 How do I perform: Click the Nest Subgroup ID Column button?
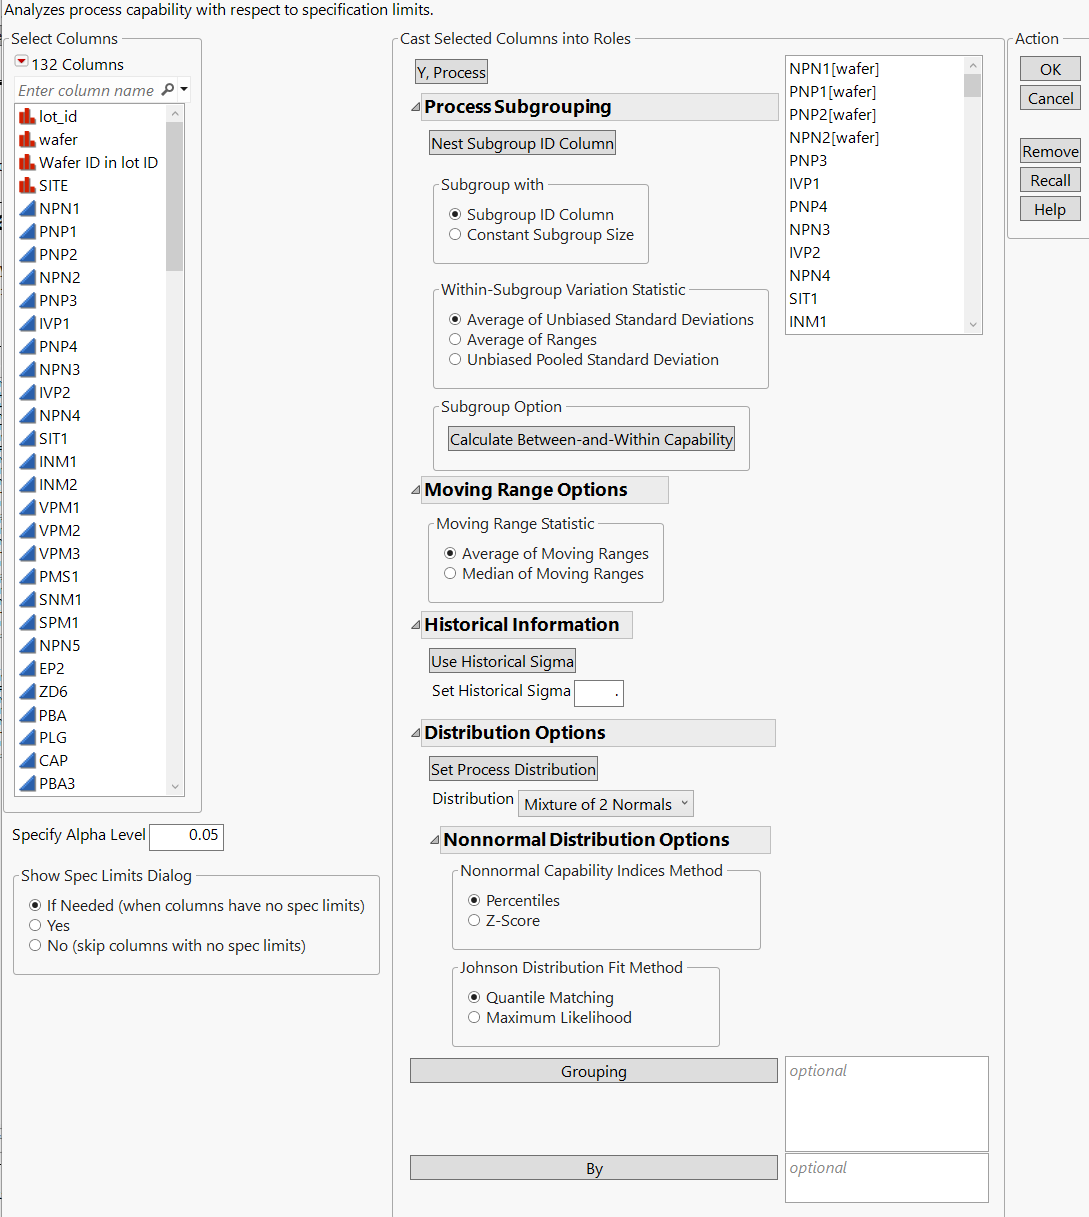521,142
